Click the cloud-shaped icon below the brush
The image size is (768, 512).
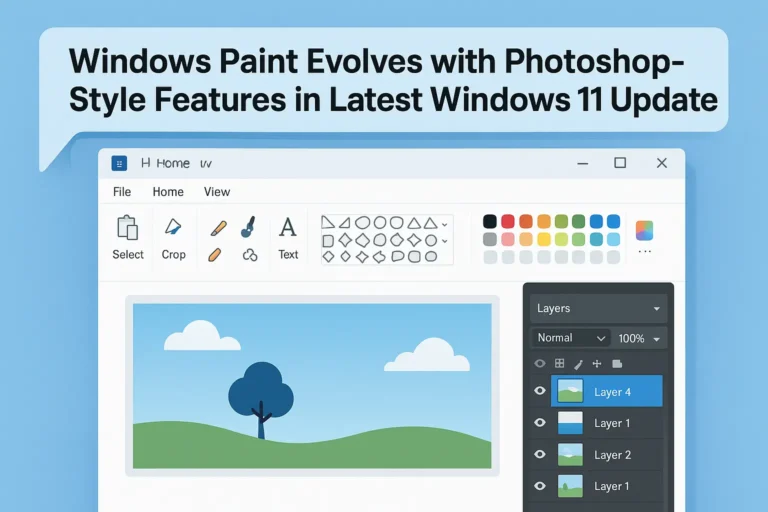click(250, 255)
